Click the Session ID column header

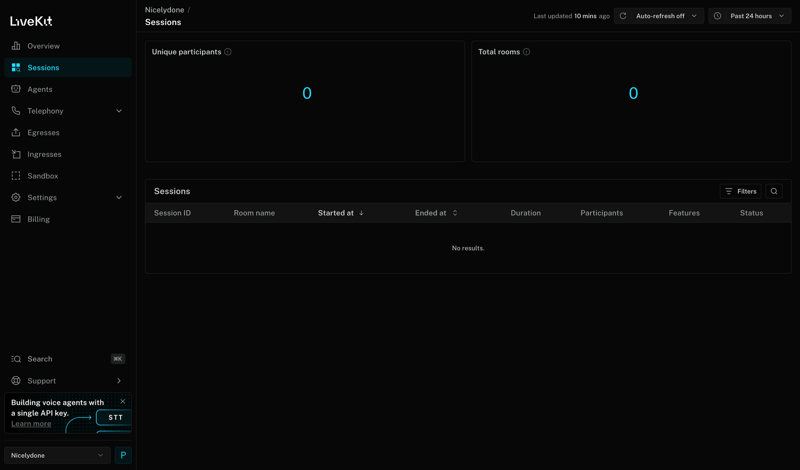(172, 213)
